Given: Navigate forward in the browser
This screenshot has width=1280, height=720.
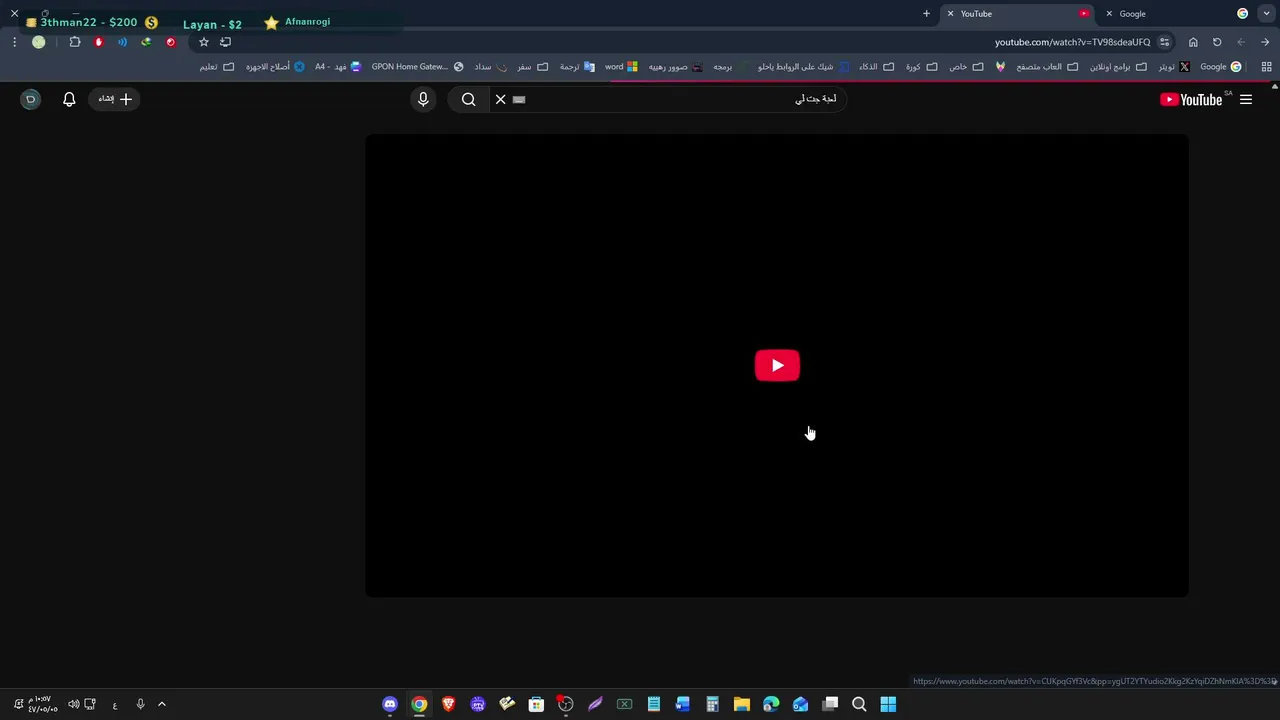Looking at the screenshot, I should point(1265,42).
